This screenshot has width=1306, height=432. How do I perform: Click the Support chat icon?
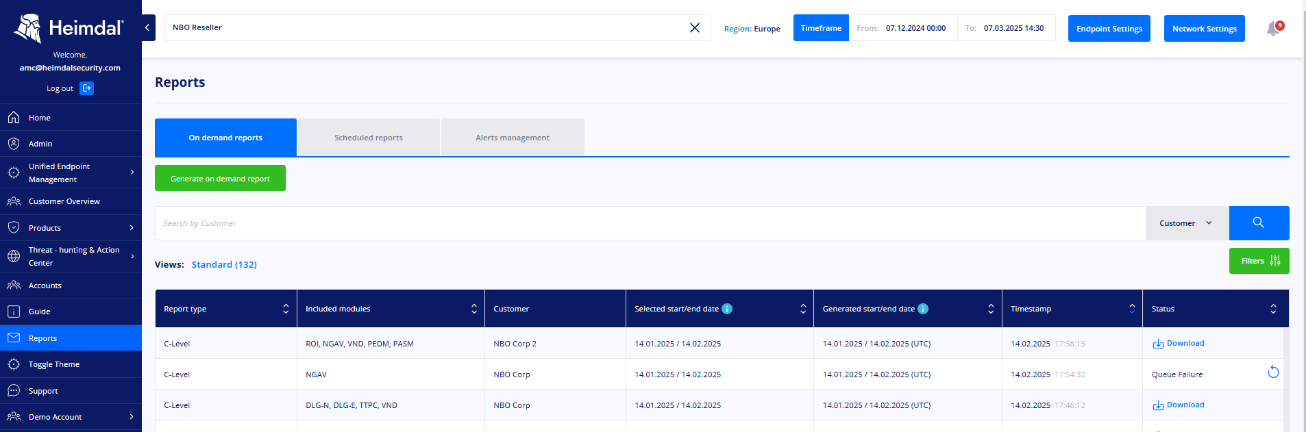[x=14, y=390]
